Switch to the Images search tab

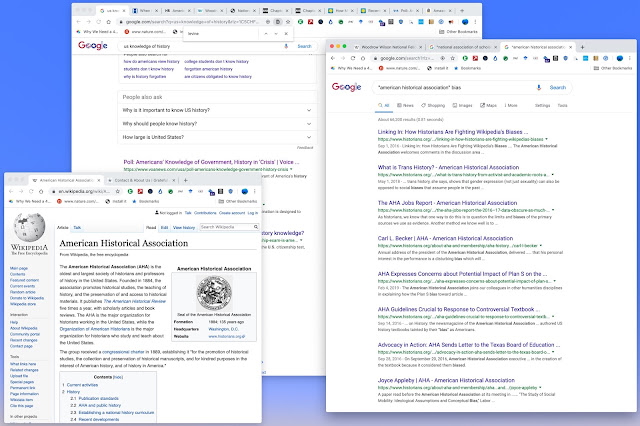point(462,105)
